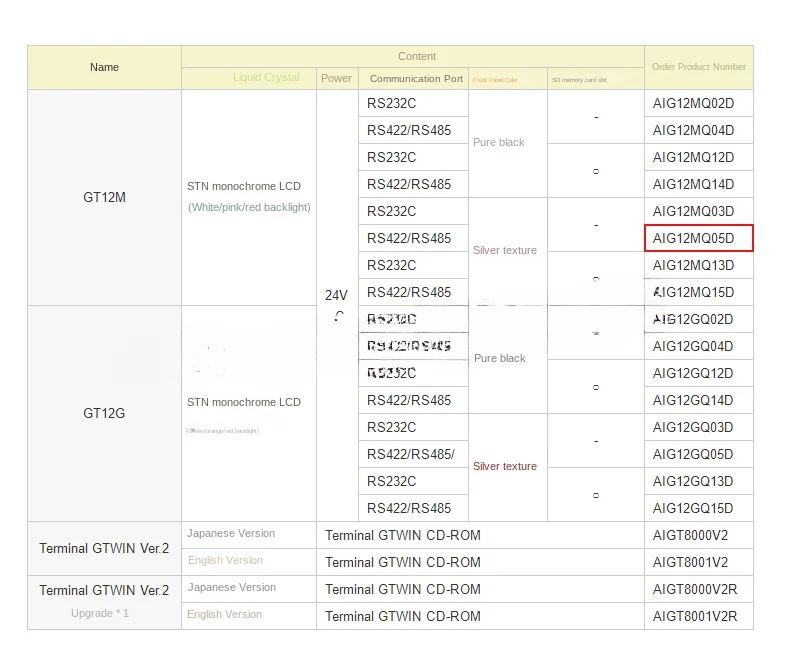Select the 24V power value
Viewport: 790px width, 661px height.
[336, 295]
